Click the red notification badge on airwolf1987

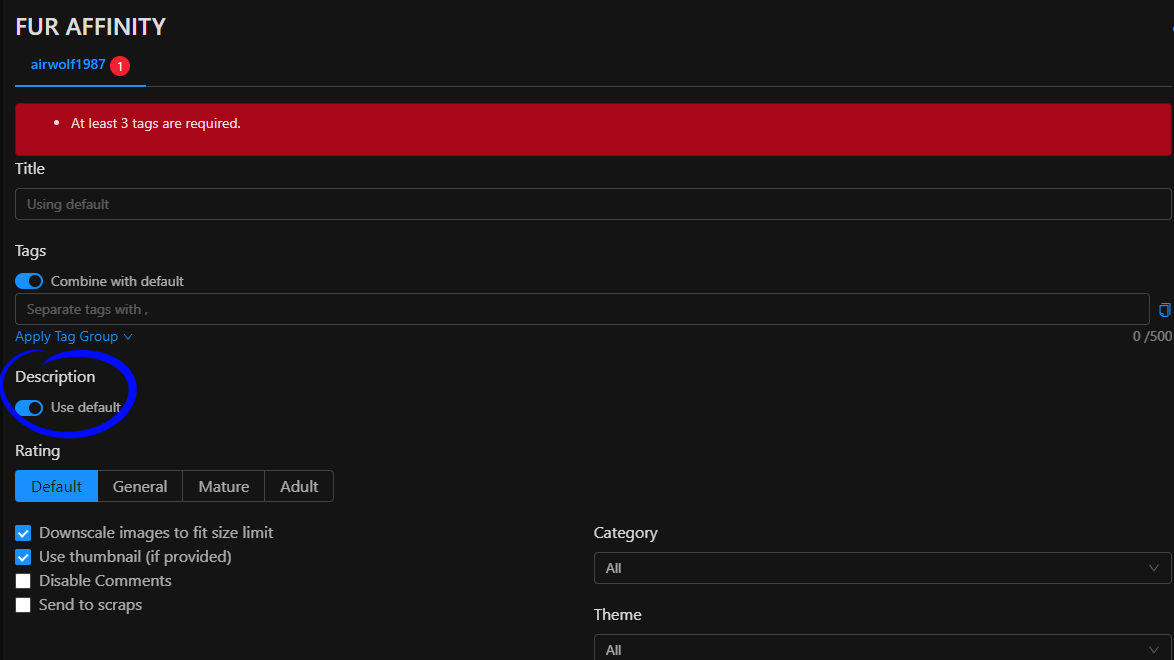(120, 66)
